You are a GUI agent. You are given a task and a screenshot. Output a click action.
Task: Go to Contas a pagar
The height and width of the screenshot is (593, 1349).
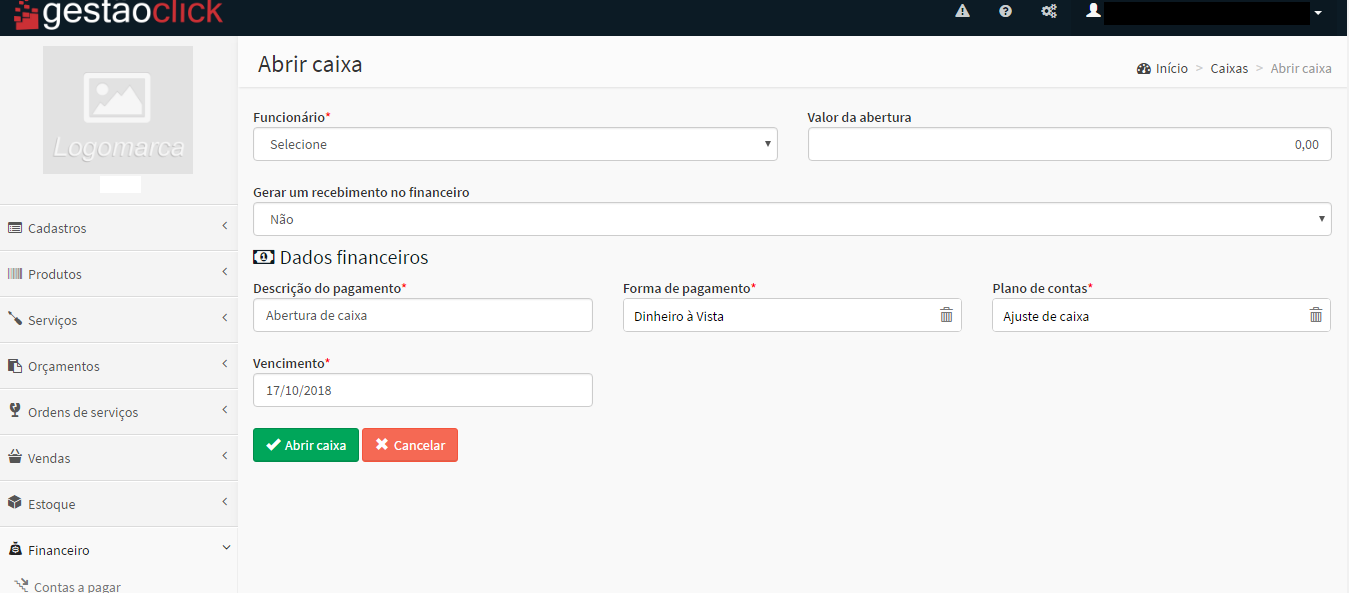77,586
